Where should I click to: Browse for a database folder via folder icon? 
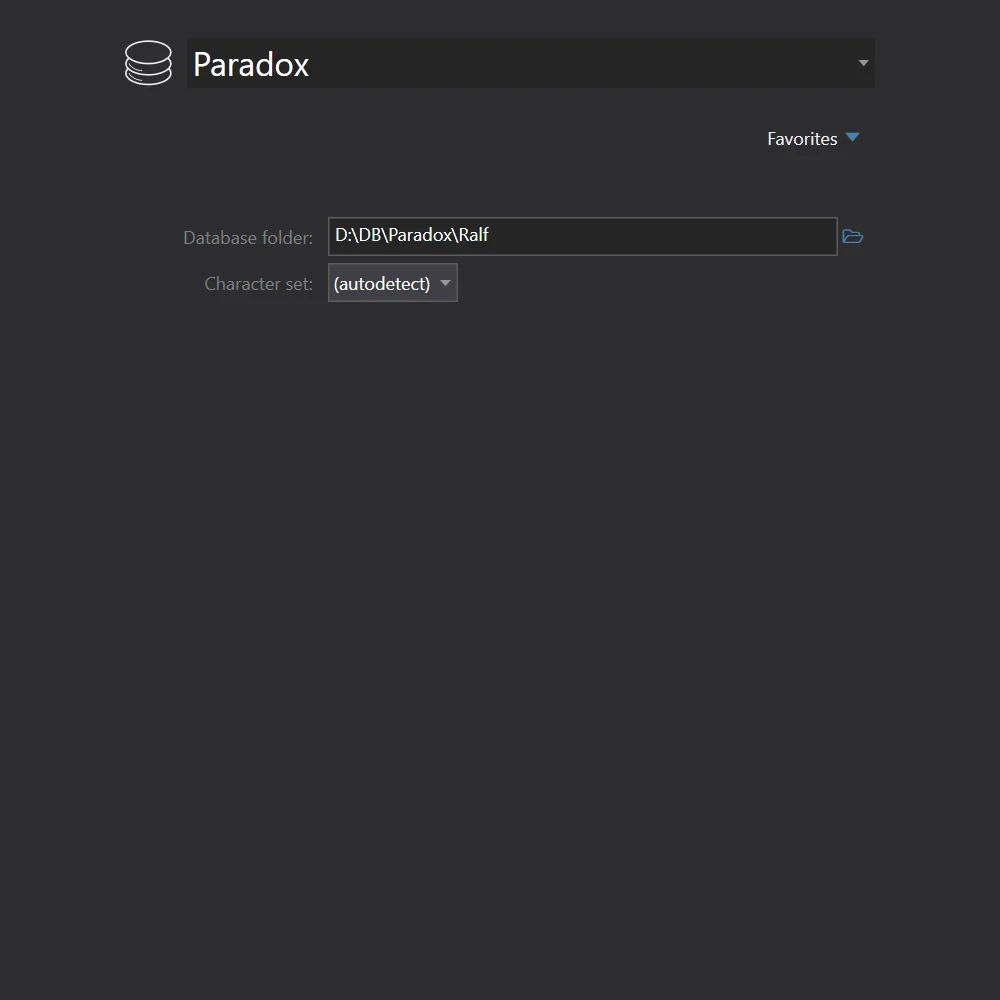tap(852, 237)
